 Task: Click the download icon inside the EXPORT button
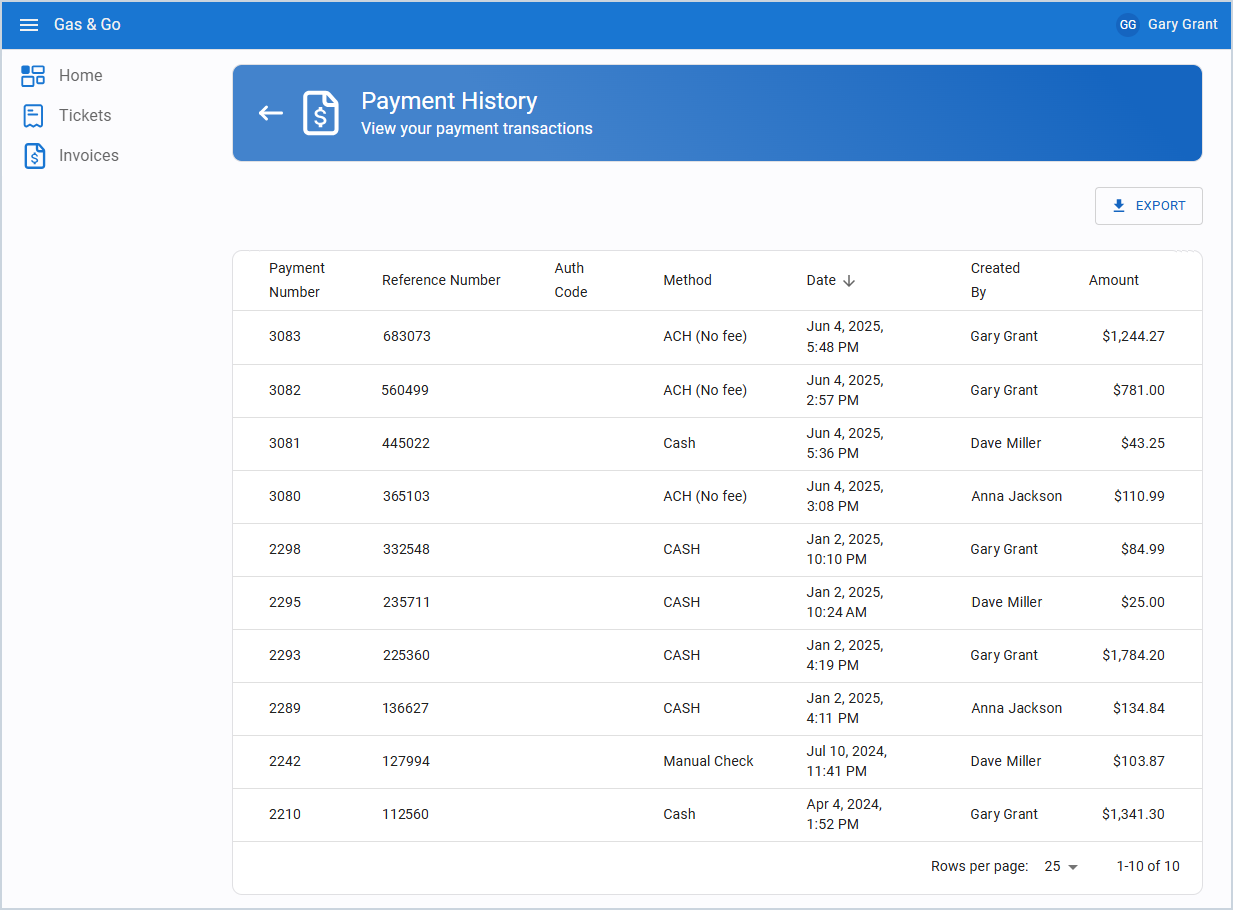tap(1118, 205)
